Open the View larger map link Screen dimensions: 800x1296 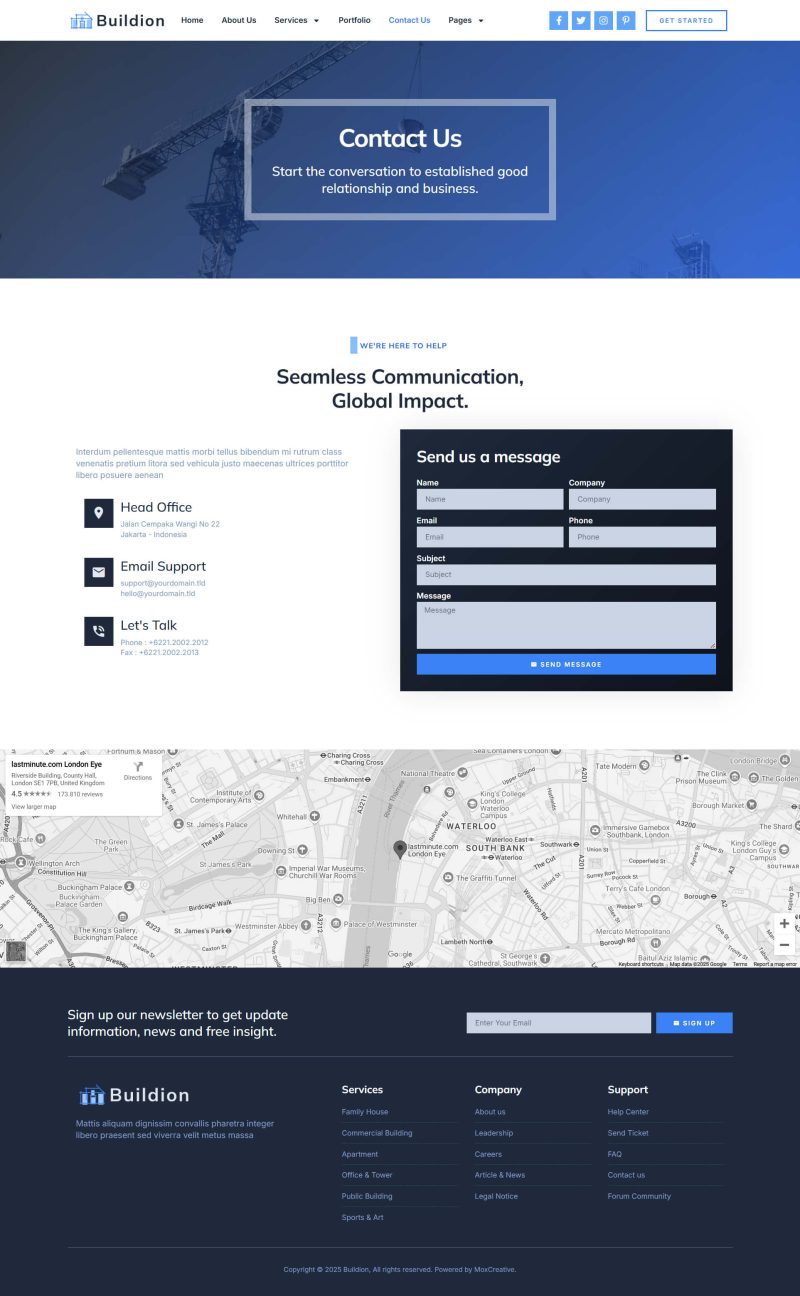click(x=34, y=806)
